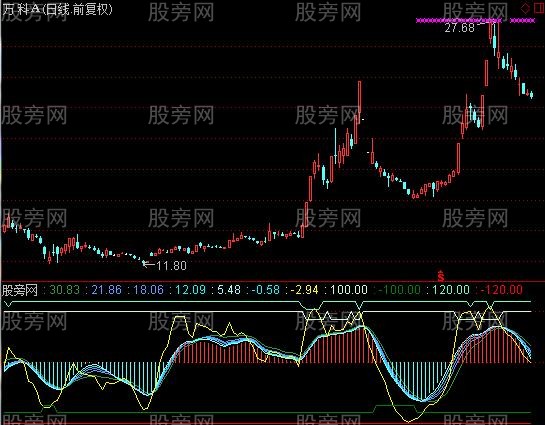Click the red square icon beside the diamond
The image size is (545, 425).
[x=538, y=8]
